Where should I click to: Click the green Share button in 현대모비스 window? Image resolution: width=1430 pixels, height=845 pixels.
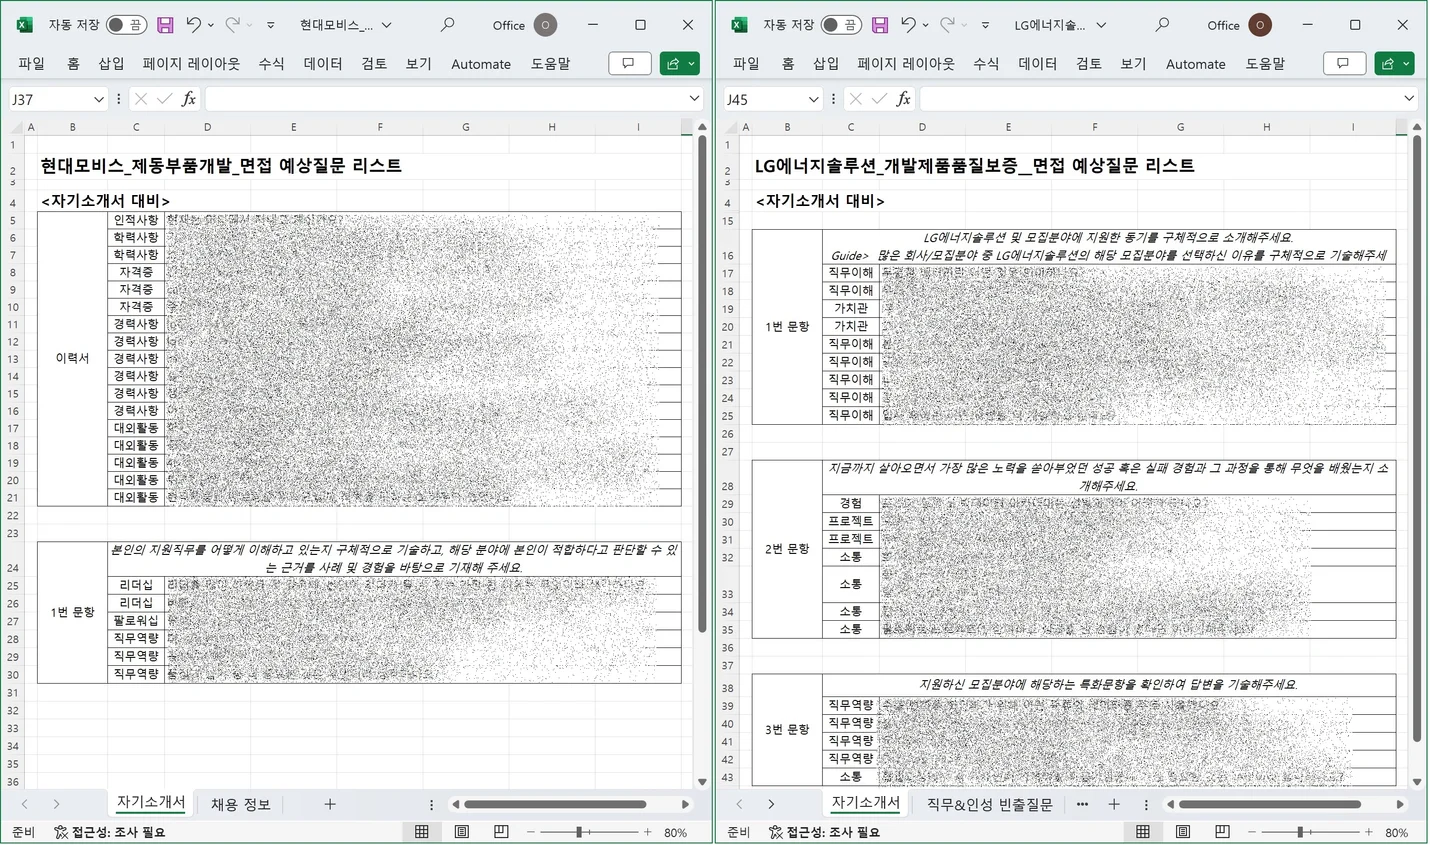click(679, 63)
